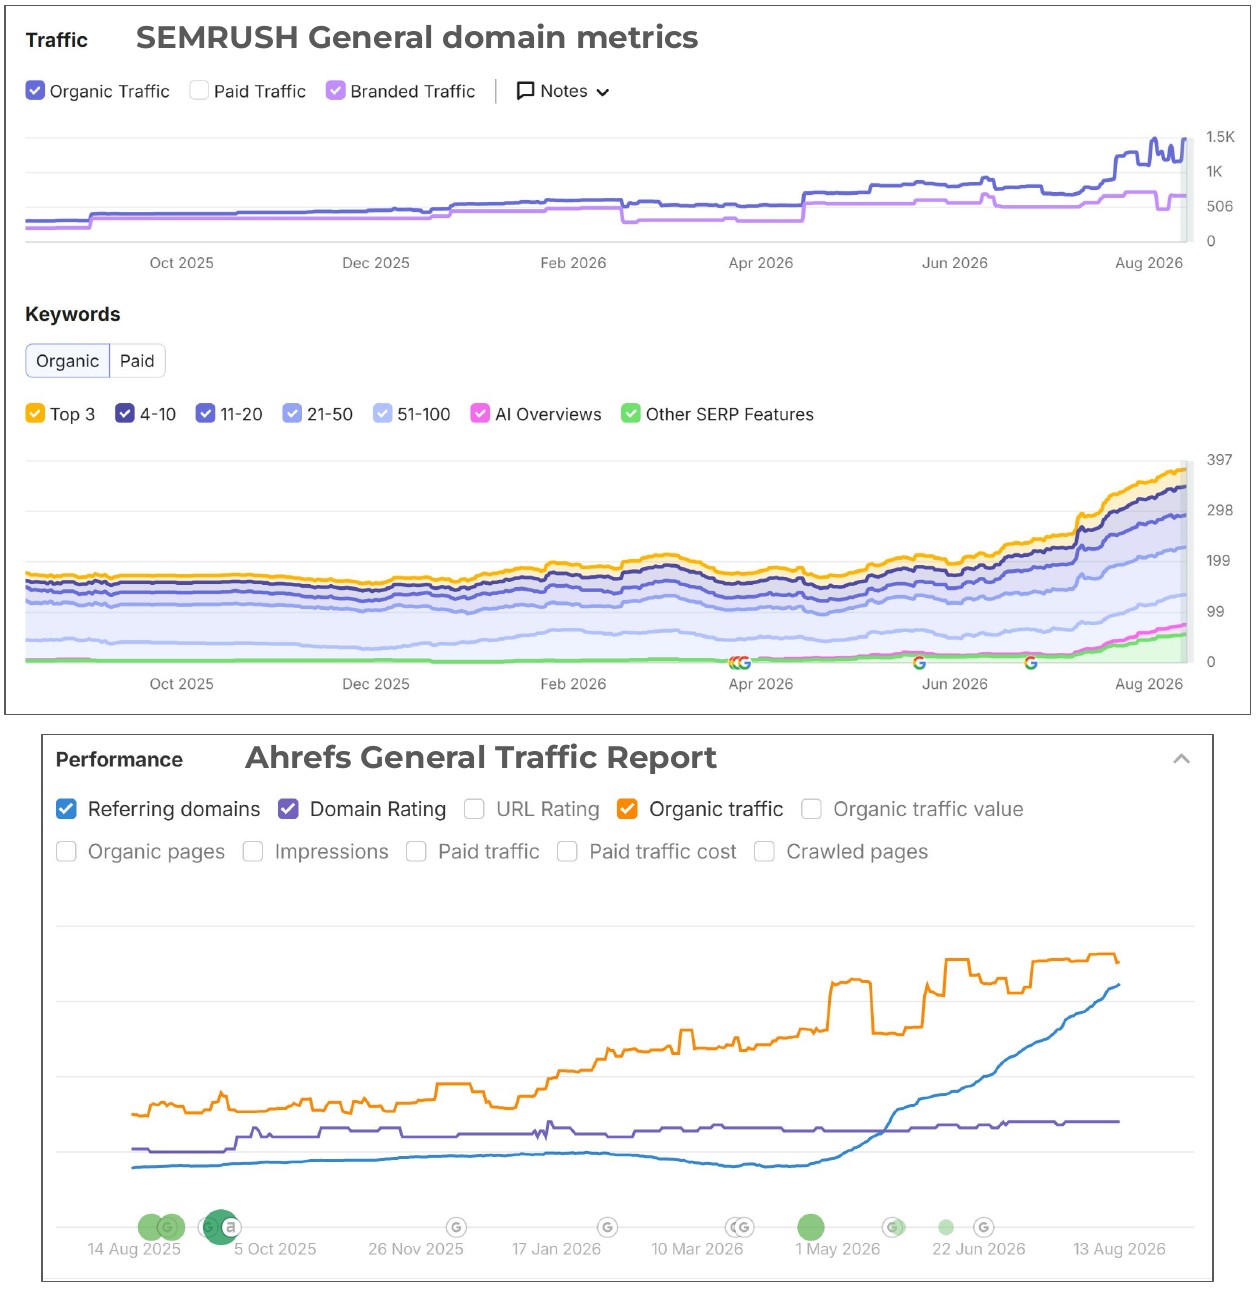This screenshot has height=1290, width=1259.
Task: Click the Ahrefs 'a' marker near 5 Oct 2025
Action: click(x=231, y=1226)
